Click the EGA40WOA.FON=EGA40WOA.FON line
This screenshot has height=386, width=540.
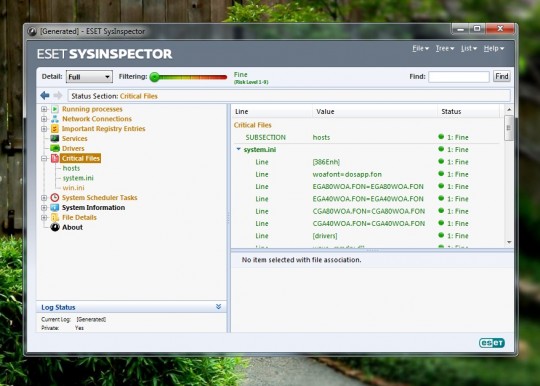(x=368, y=199)
